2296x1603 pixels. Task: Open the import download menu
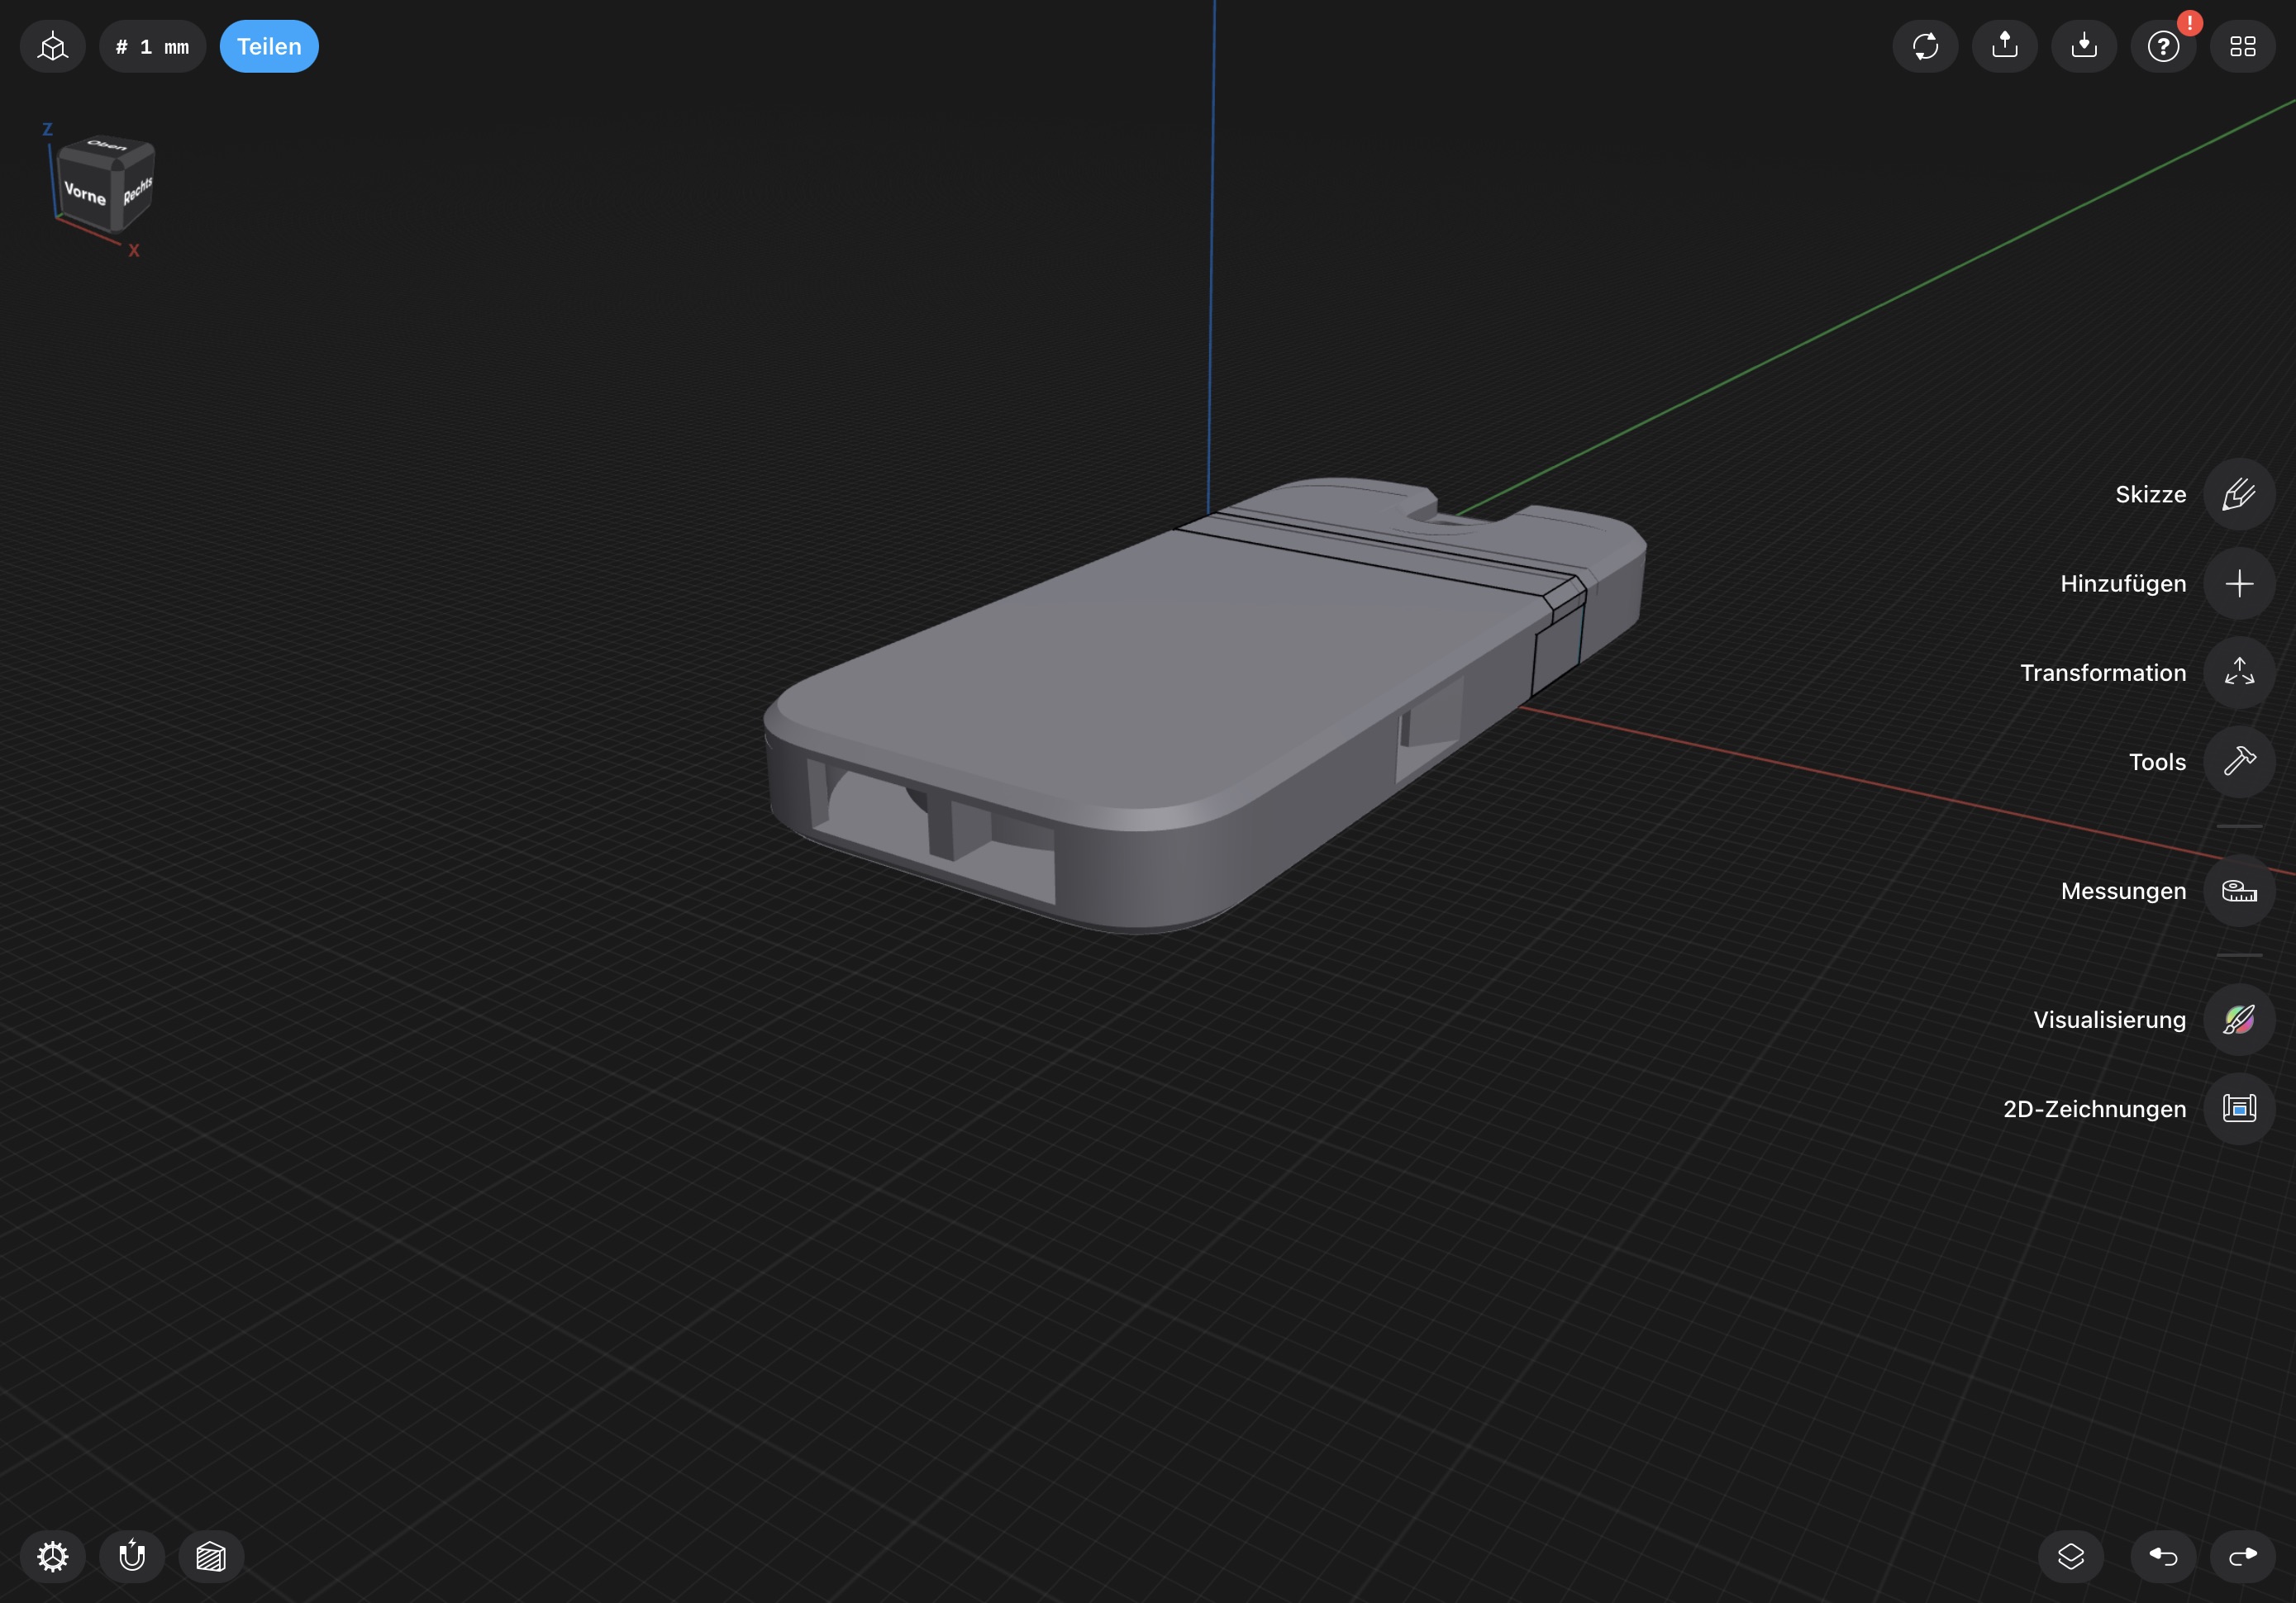(x=2084, y=47)
